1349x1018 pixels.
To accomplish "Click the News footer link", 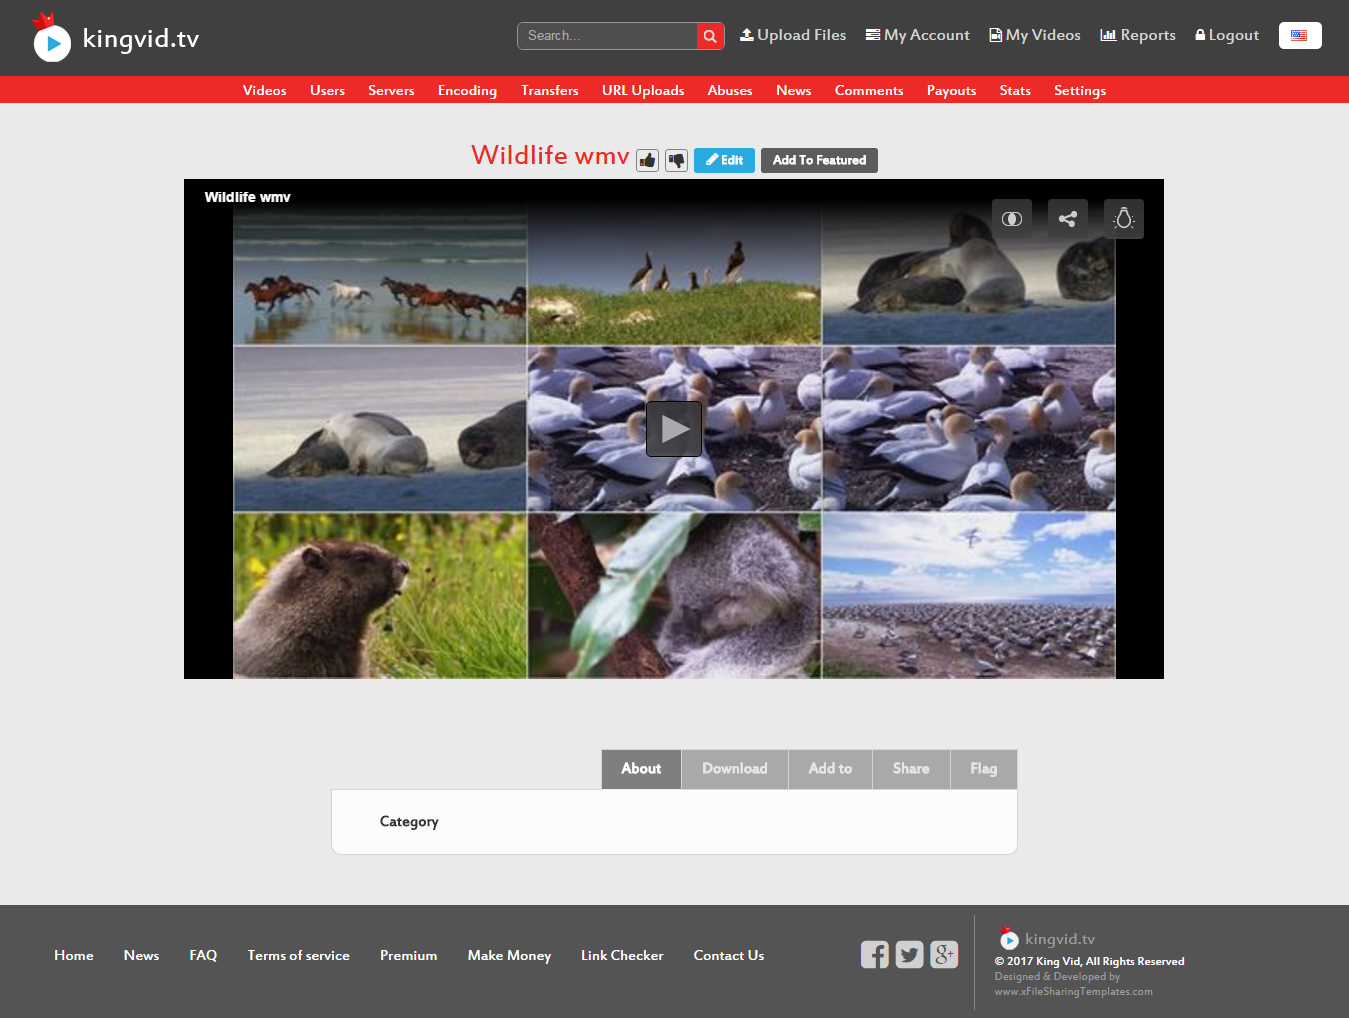I will click(141, 955).
